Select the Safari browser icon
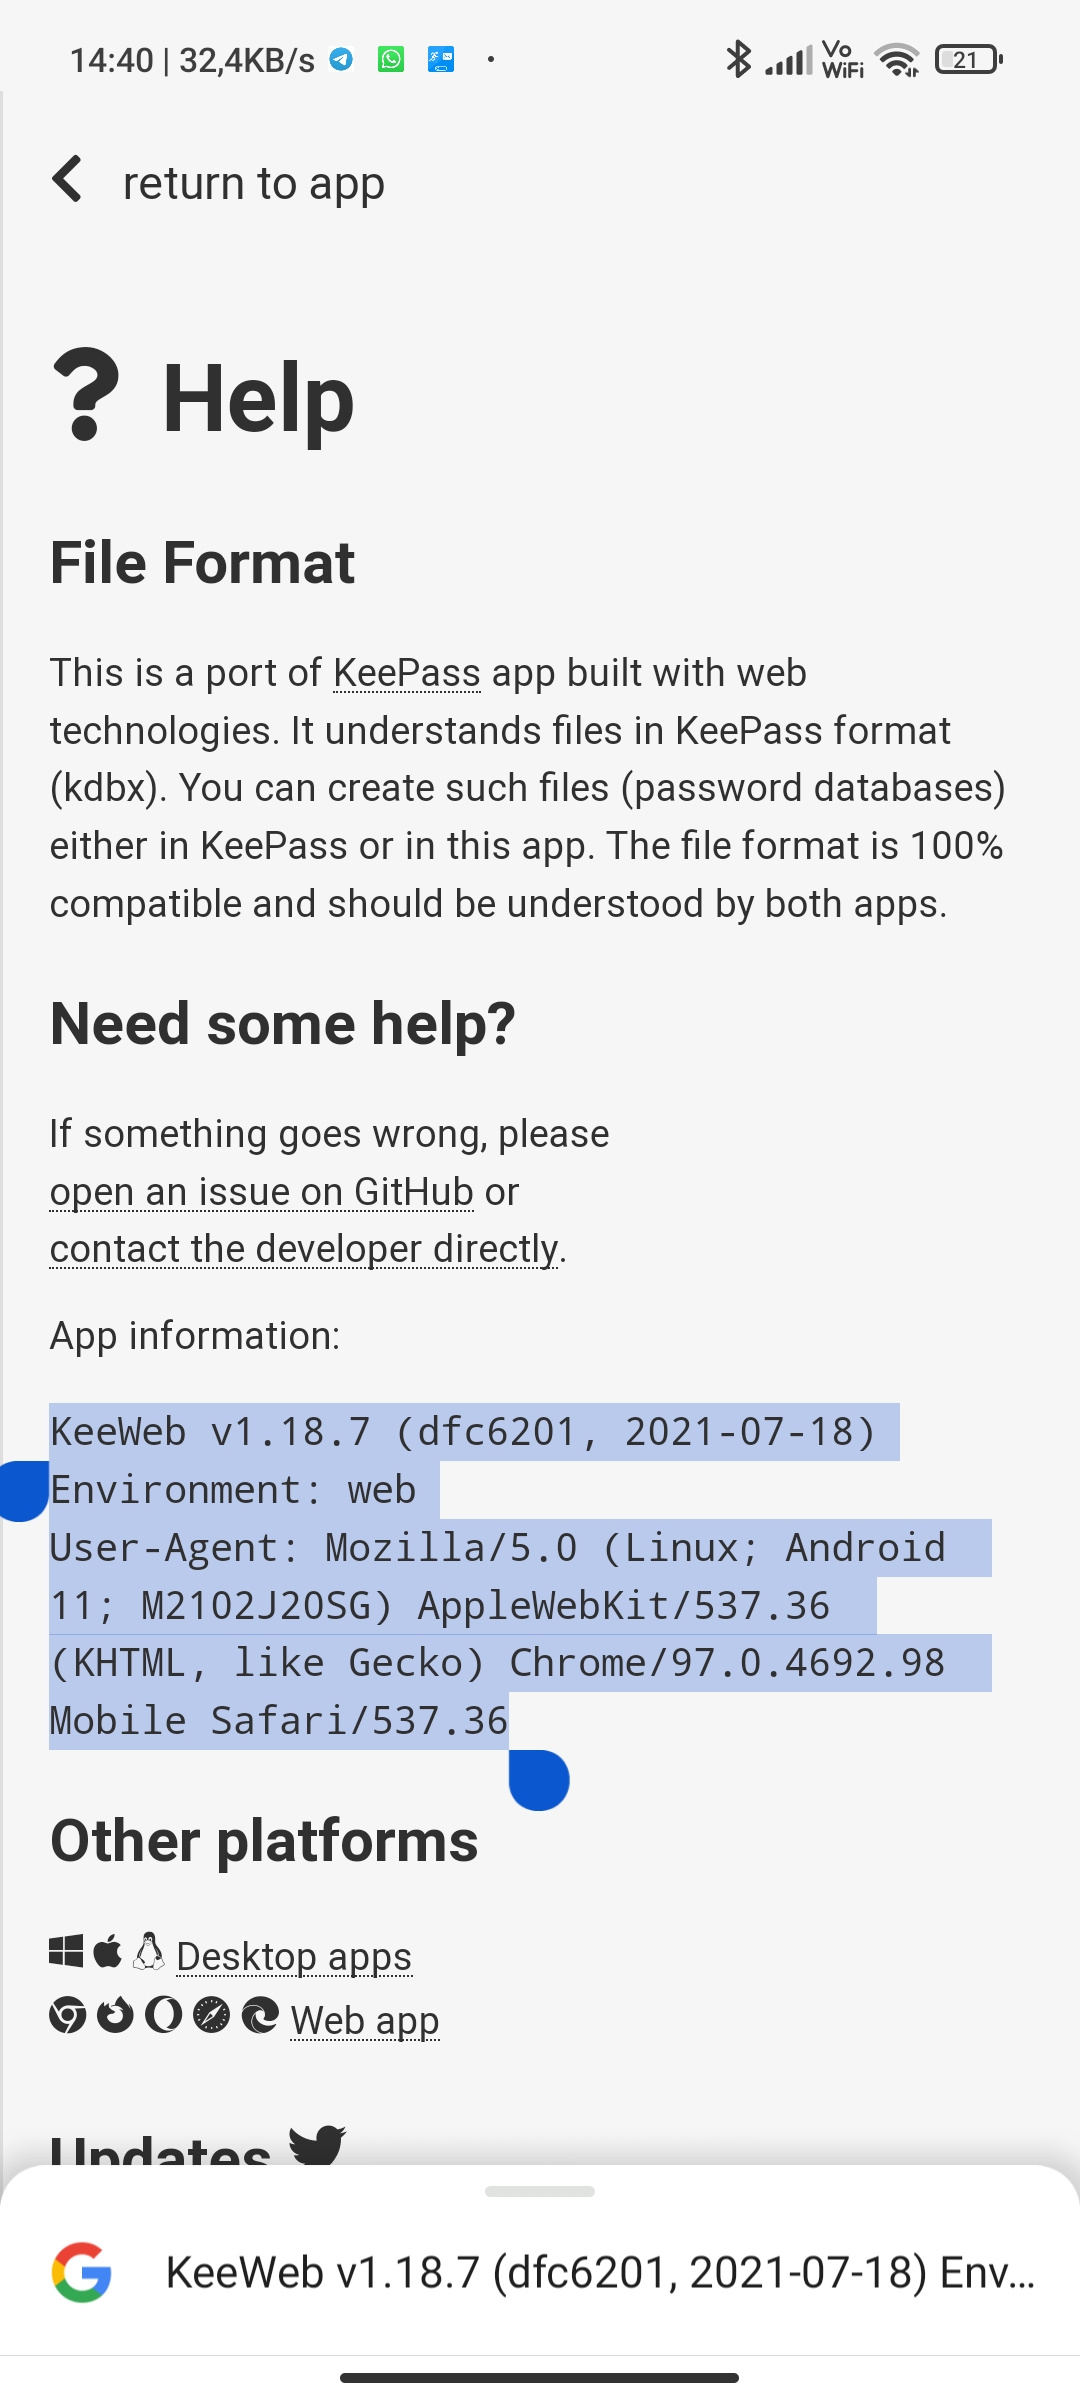This screenshot has height=2400, width=1080. click(211, 2015)
